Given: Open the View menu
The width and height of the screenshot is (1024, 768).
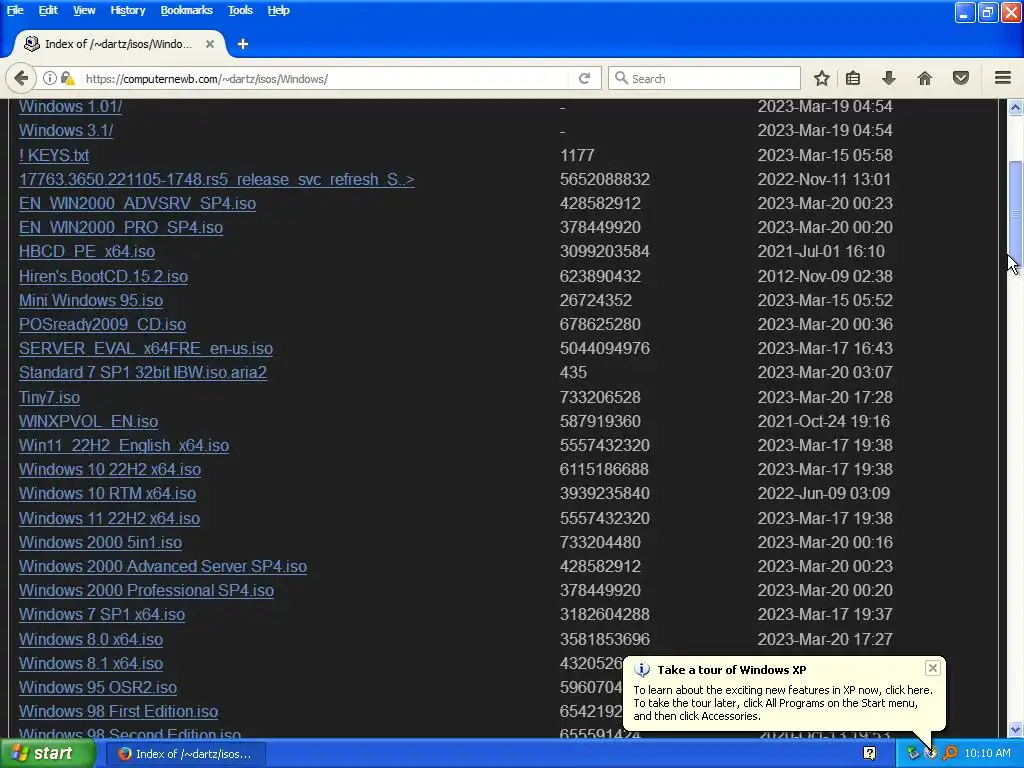Looking at the screenshot, I should coord(84,10).
